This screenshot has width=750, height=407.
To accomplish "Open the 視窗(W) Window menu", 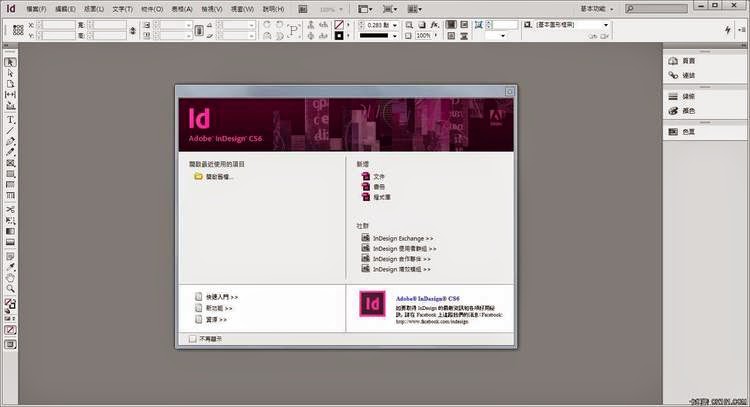I will [243, 9].
